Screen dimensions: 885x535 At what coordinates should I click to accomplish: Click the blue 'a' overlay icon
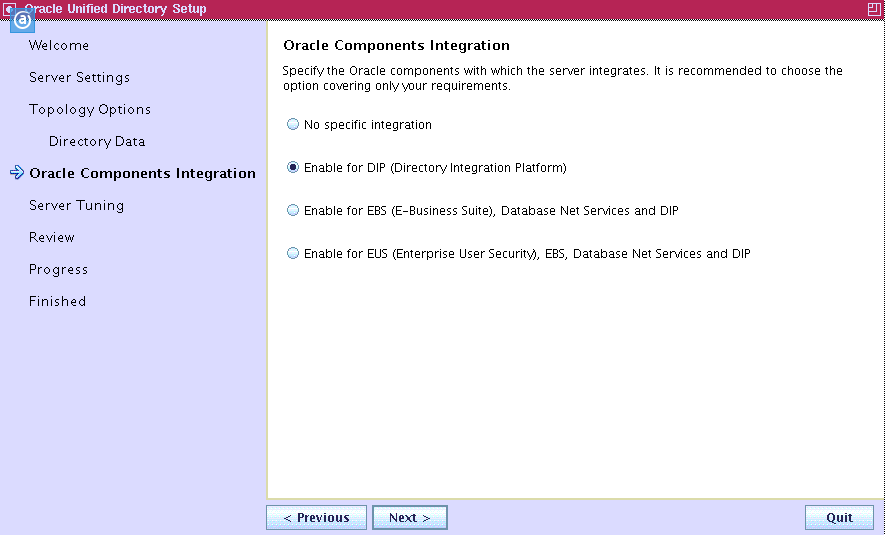(22, 20)
